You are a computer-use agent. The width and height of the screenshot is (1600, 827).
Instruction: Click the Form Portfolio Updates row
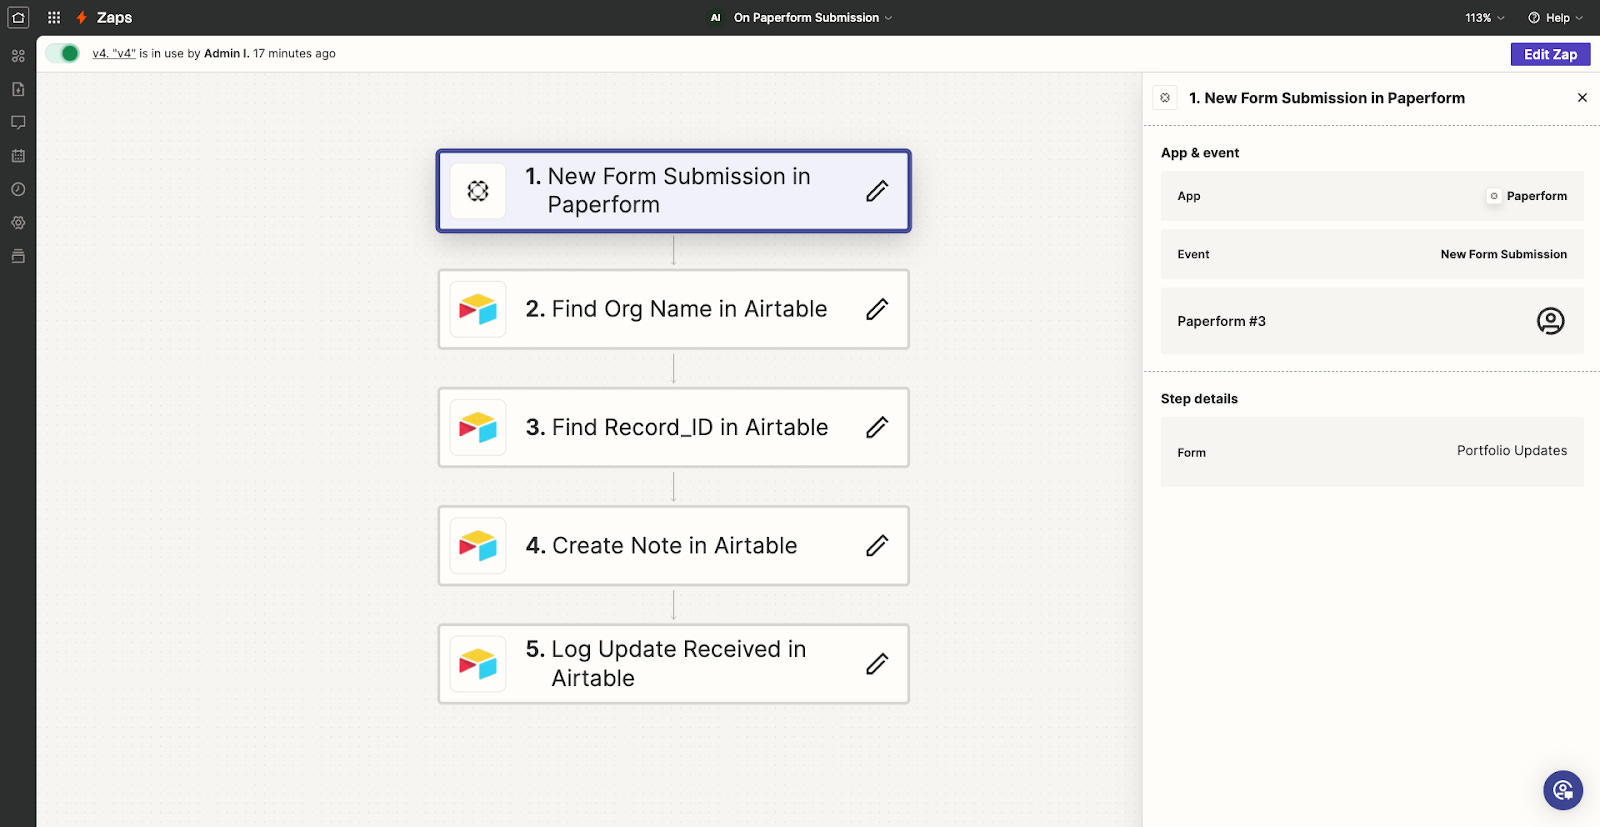coord(1372,452)
